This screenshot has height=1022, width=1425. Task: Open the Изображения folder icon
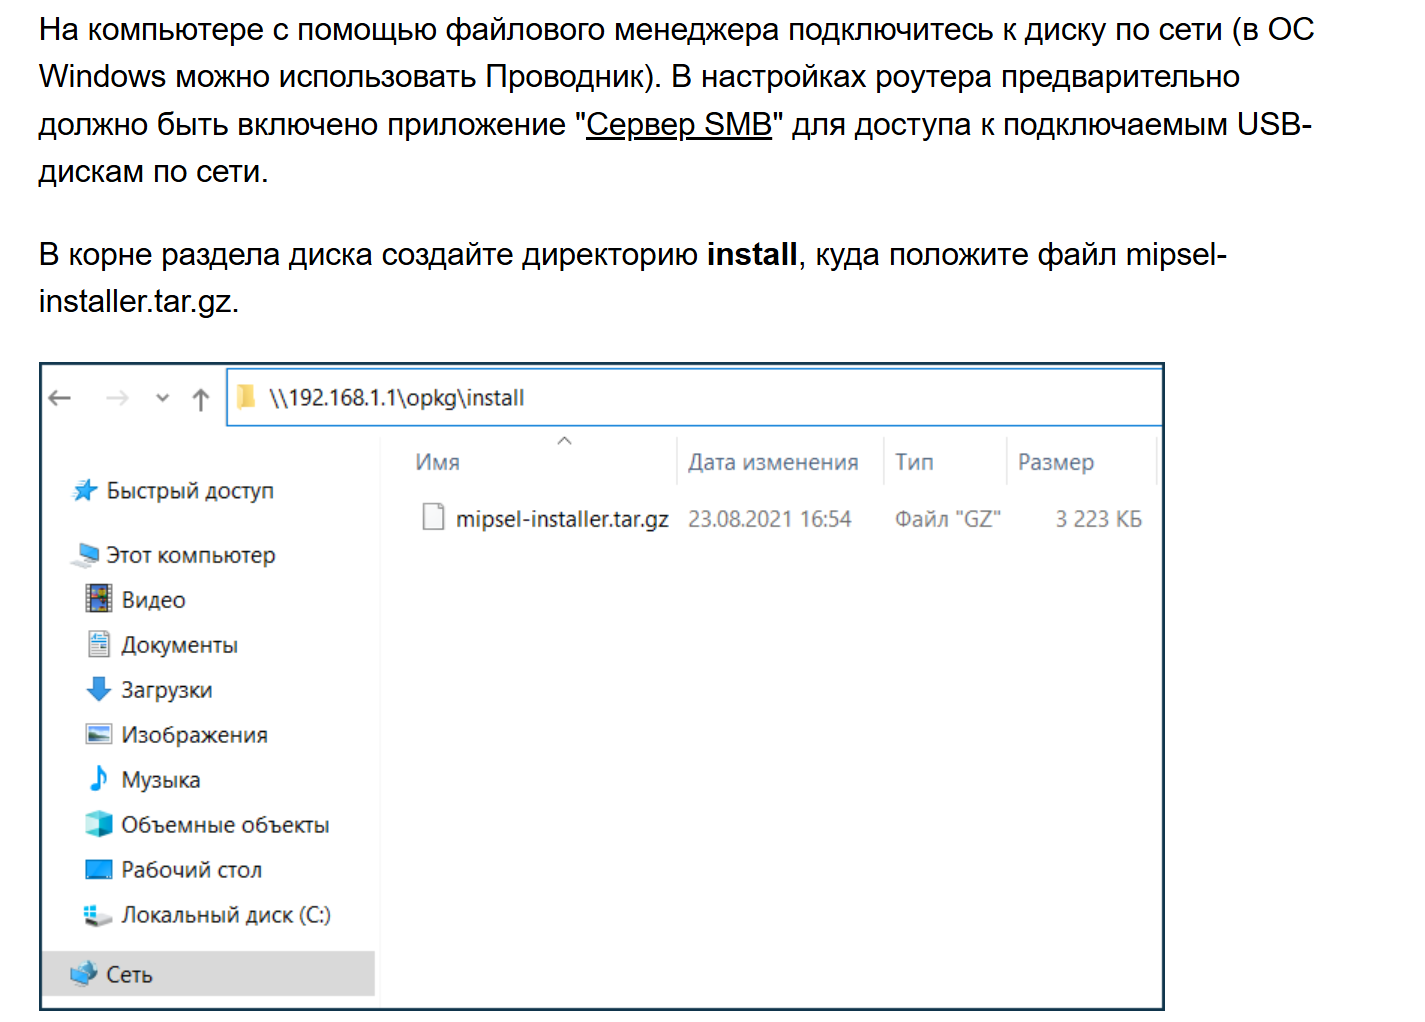pyautogui.click(x=99, y=734)
